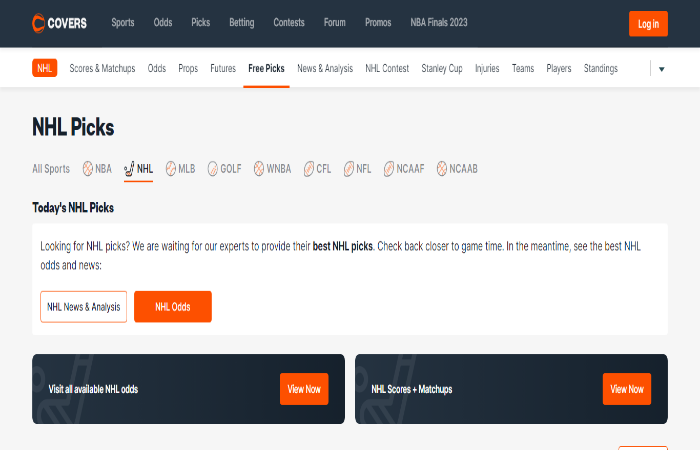Open the Promos top menu
This screenshot has width=700, height=450.
pos(378,23)
